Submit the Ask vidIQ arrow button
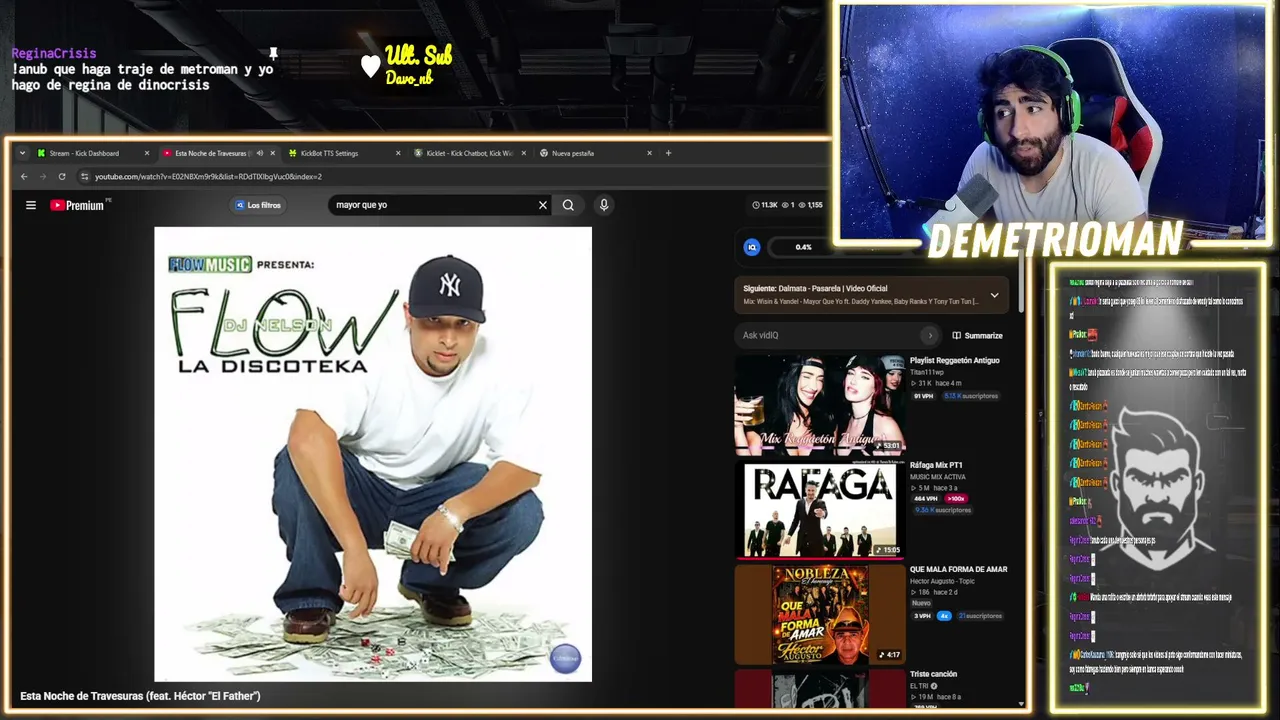Image resolution: width=1280 pixels, height=720 pixels. 930,336
